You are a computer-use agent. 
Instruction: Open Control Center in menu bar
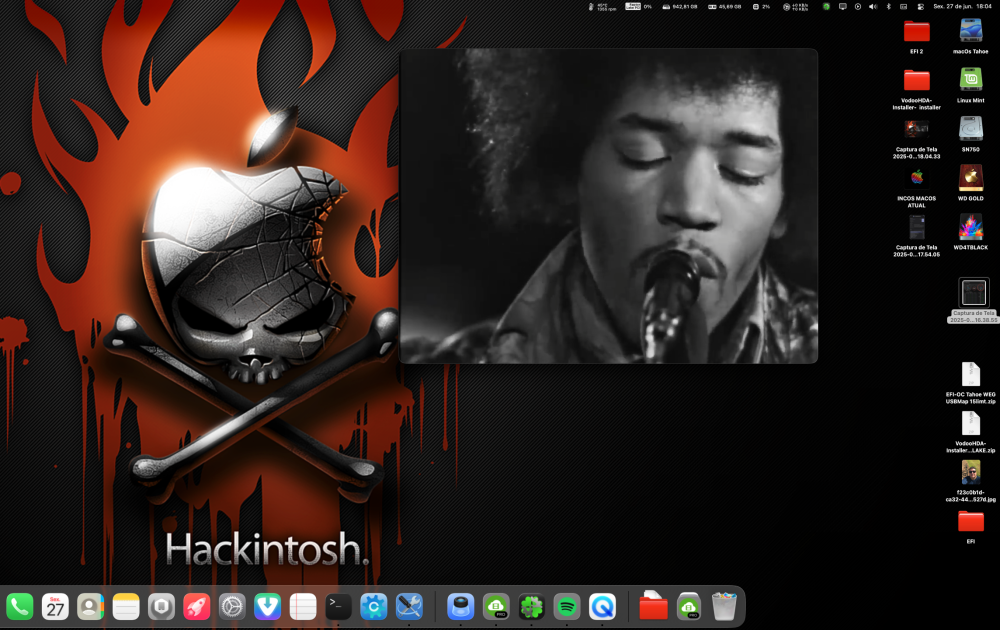920,6
